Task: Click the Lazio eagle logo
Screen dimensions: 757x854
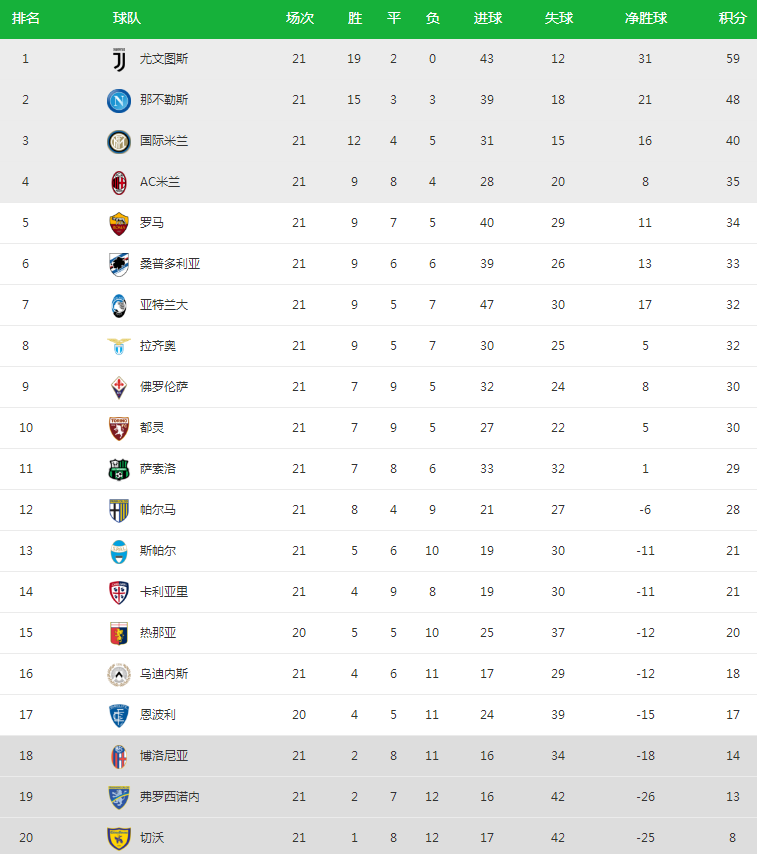Action: (x=119, y=346)
